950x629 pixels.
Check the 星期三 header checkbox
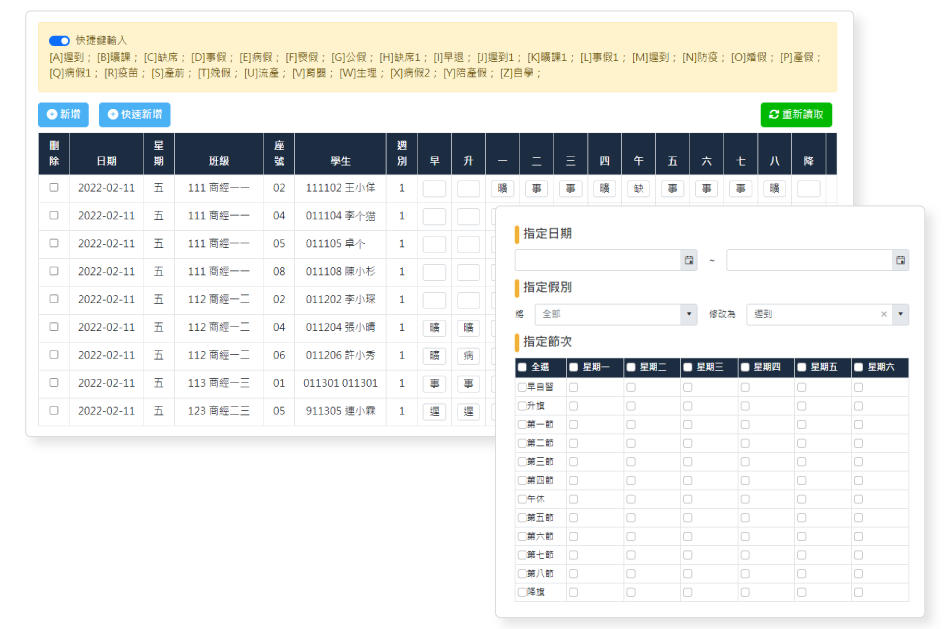688,367
